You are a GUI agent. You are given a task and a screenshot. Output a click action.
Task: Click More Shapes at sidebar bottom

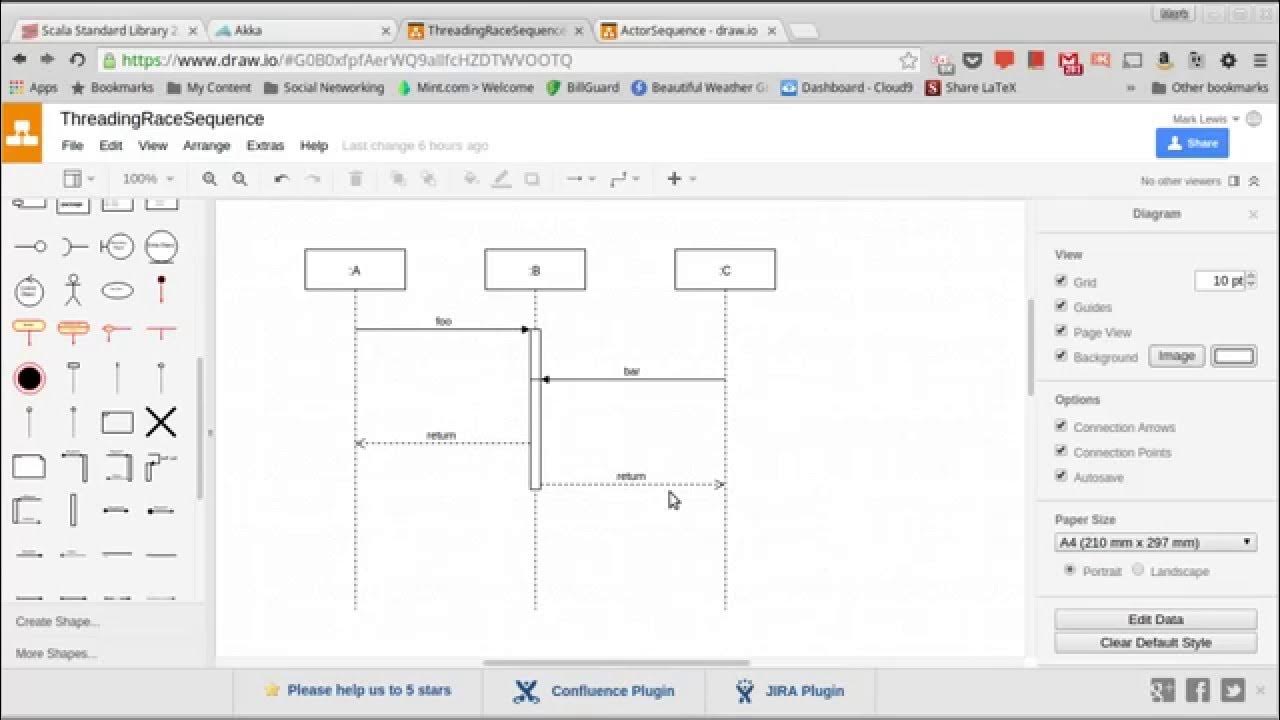(56, 654)
